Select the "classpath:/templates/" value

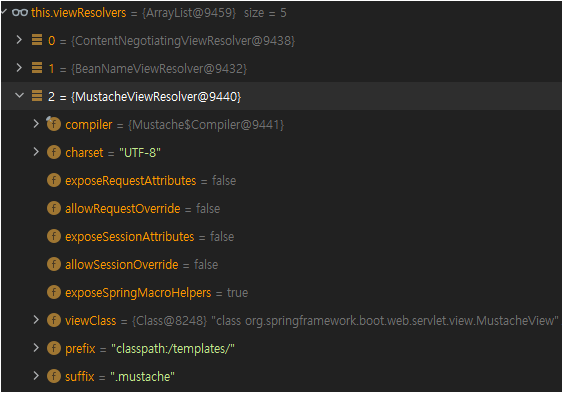pos(173,349)
